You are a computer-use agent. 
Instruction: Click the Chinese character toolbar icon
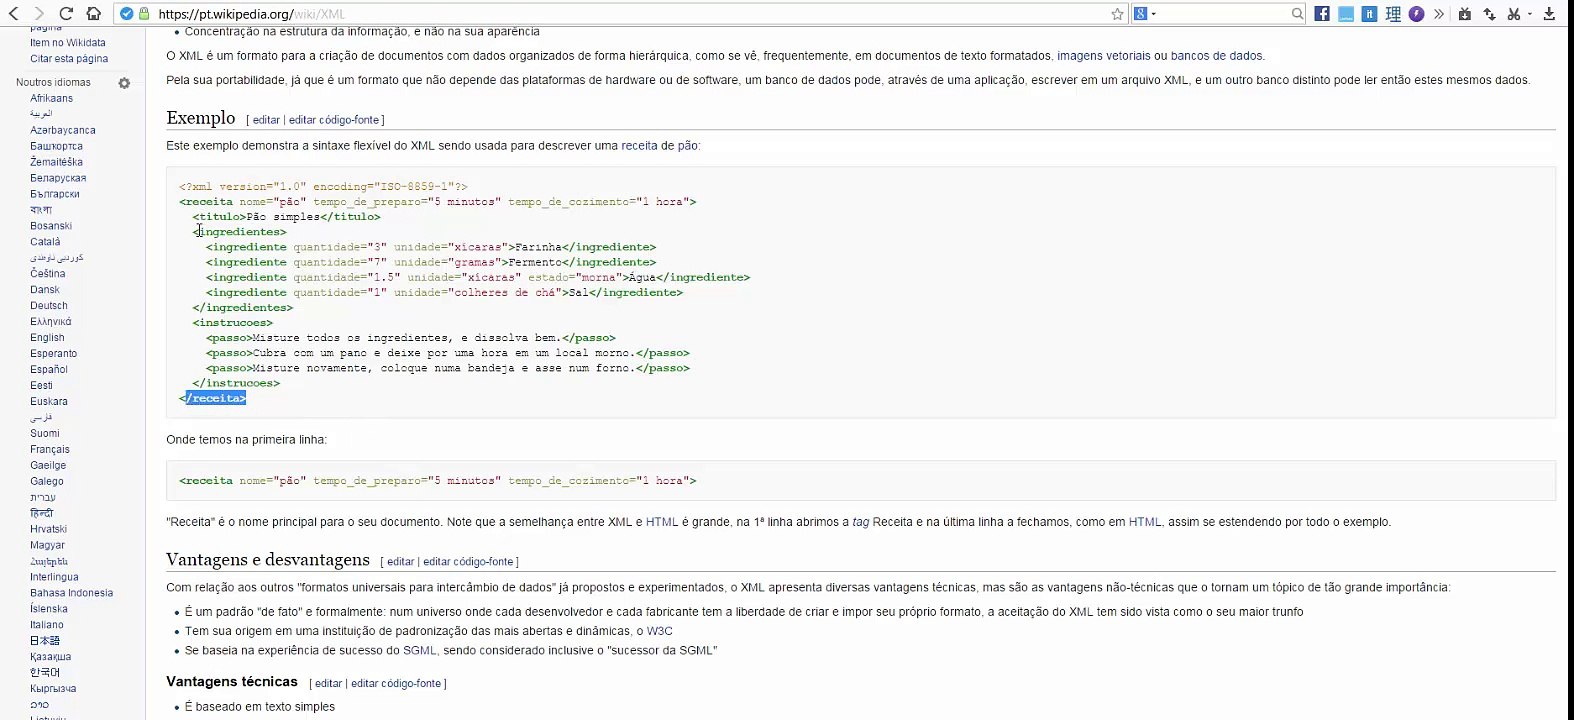(1393, 14)
